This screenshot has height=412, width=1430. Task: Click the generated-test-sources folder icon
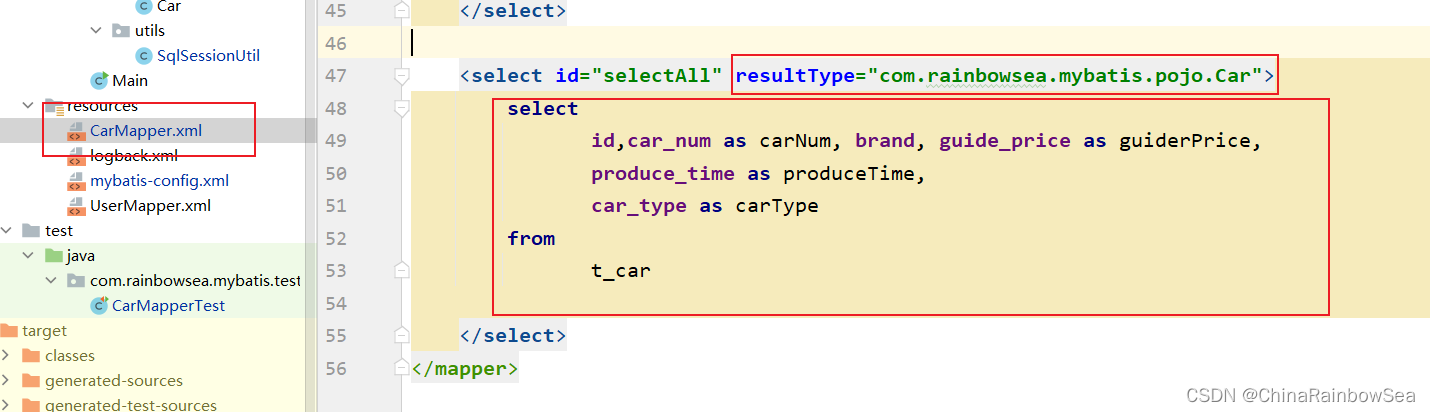(x=31, y=405)
